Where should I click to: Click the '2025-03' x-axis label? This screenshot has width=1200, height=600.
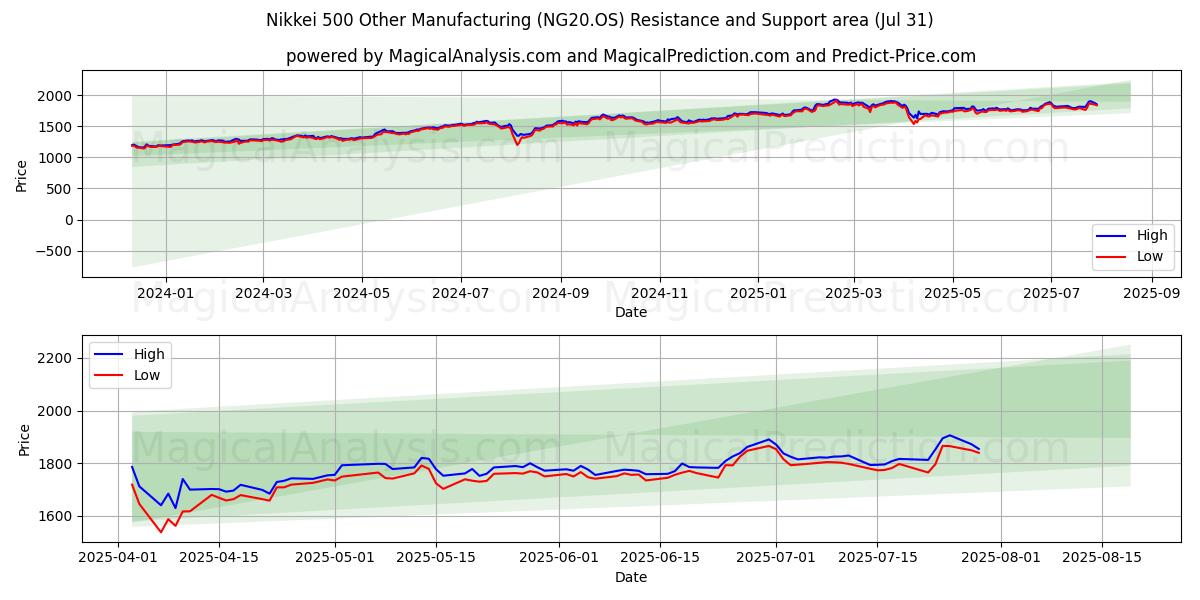853,293
